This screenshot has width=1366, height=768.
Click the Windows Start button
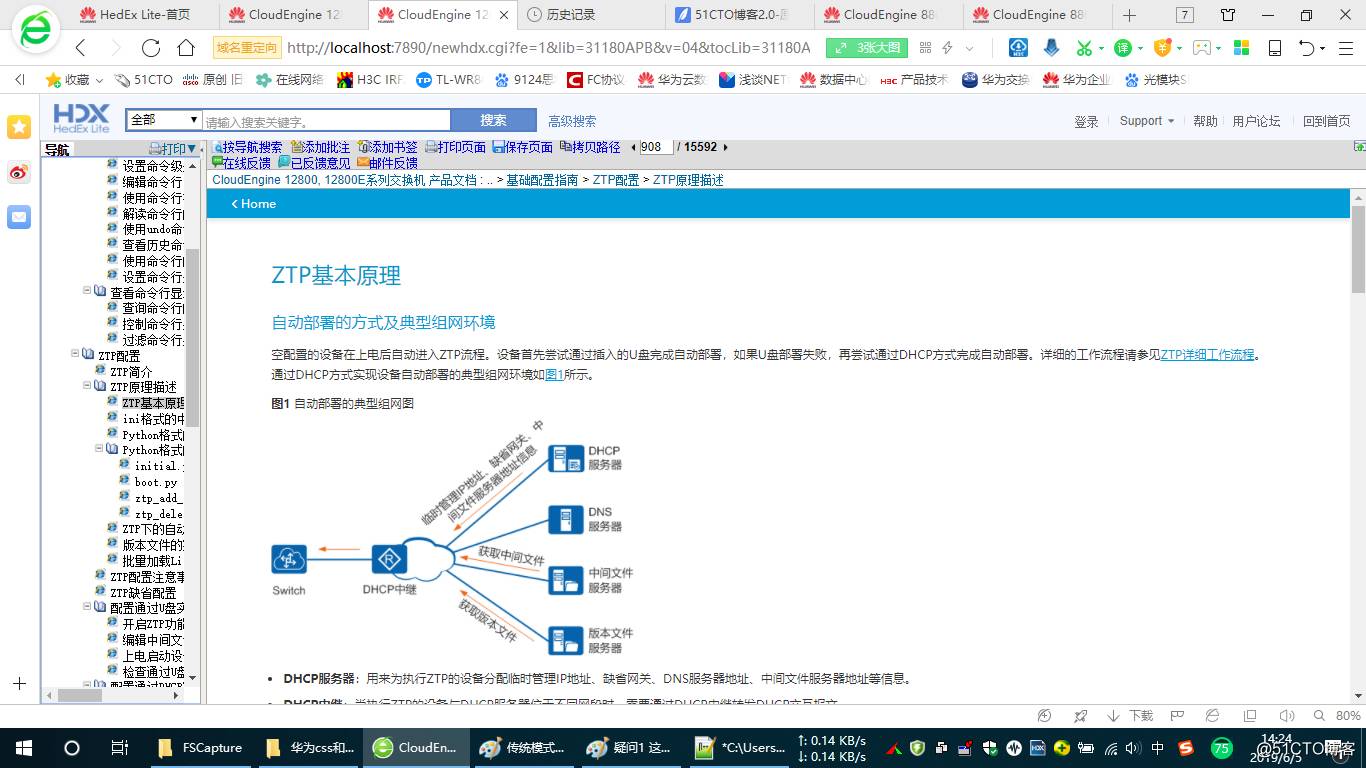[x=23, y=748]
